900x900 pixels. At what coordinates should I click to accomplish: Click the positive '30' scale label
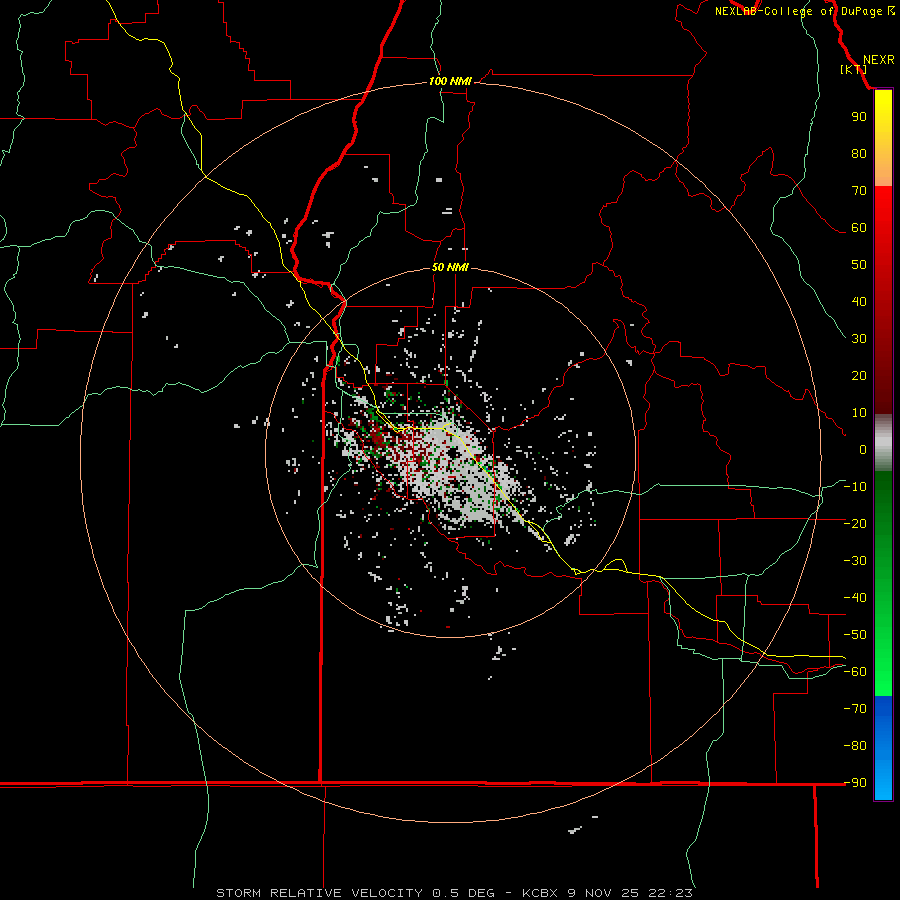pyautogui.click(x=859, y=339)
